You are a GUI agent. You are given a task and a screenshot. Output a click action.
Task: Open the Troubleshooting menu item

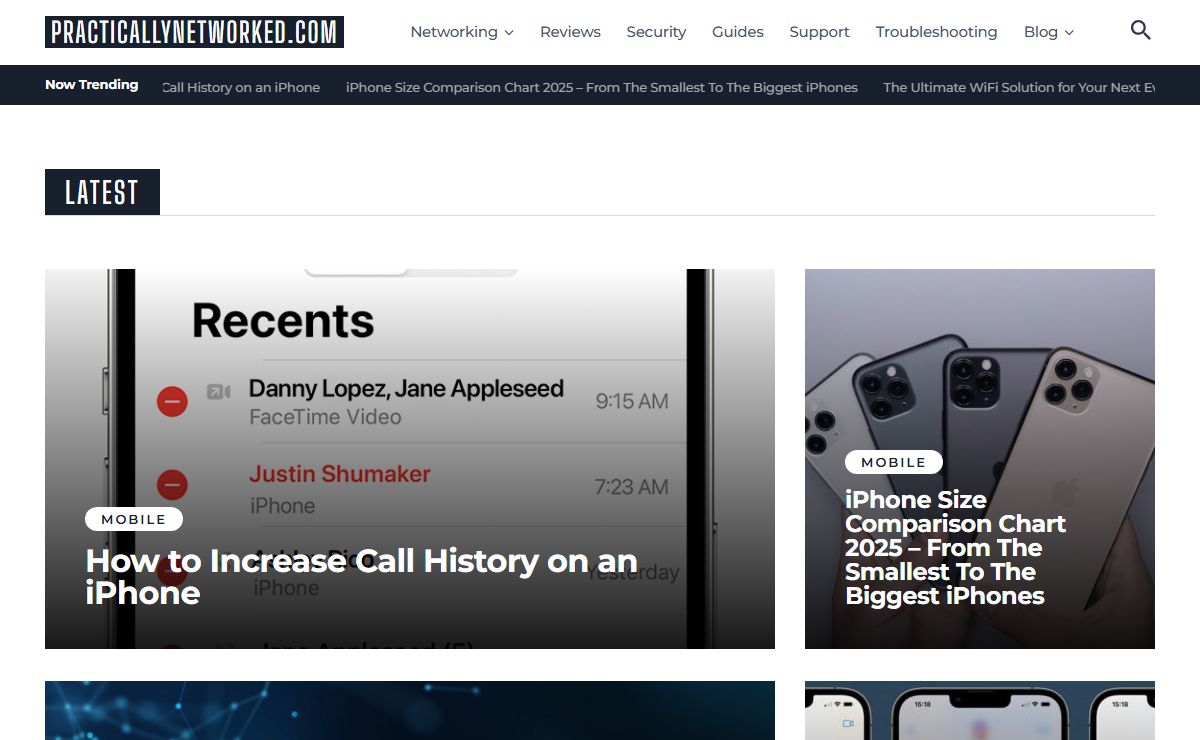click(x=936, y=32)
